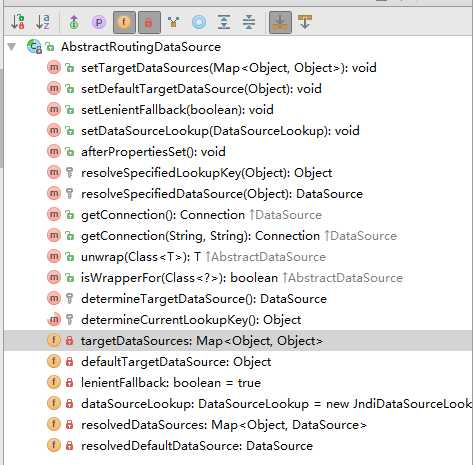The image size is (473, 465).
Task: Toggle Group Methods by Defining Type
Action: click(x=74, y=22)
